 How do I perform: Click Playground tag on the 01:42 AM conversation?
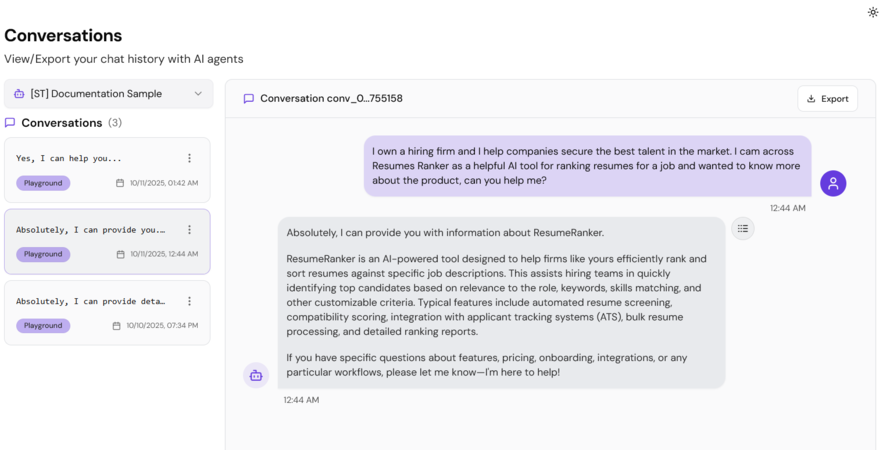coord(43,183)
